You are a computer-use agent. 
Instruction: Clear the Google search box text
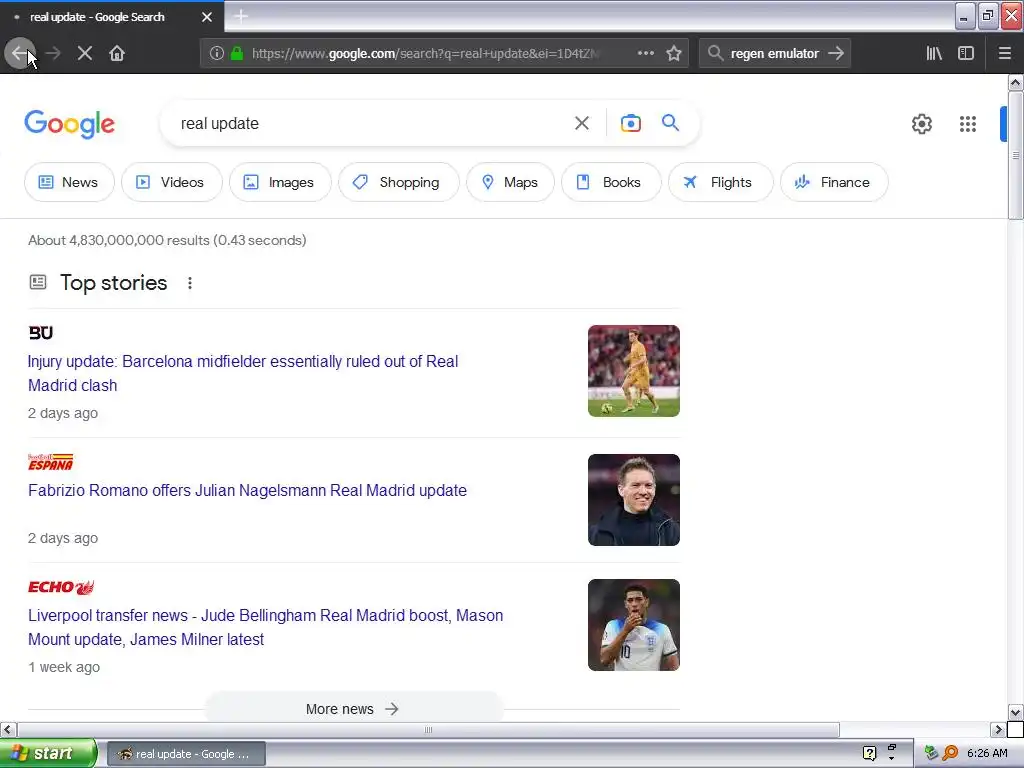point(582,123)
